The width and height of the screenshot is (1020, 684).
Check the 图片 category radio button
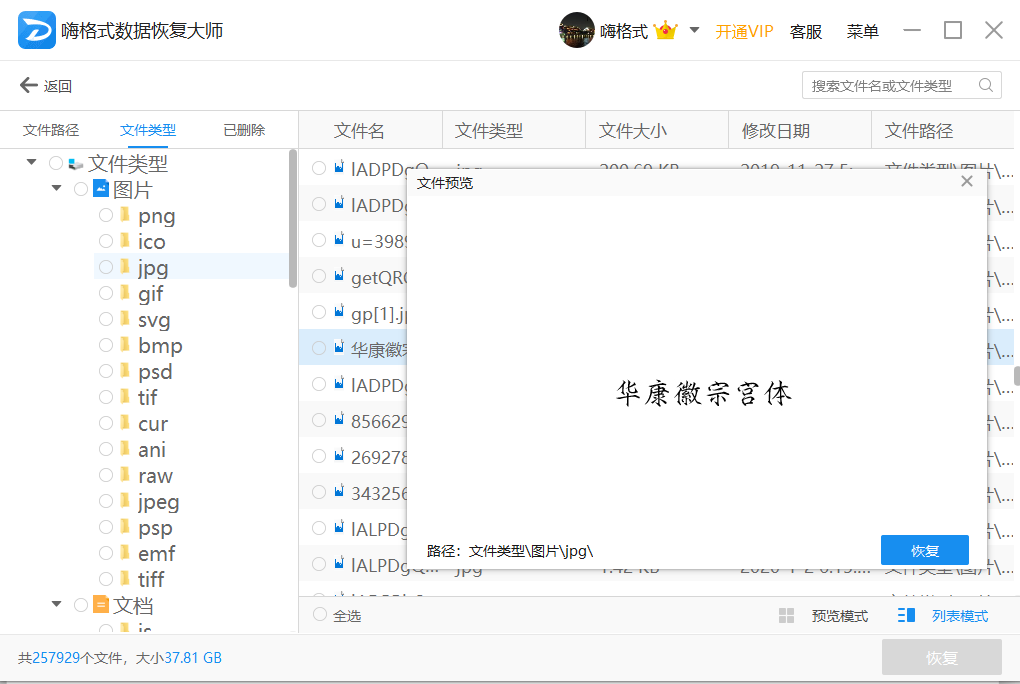click(81, 189)
